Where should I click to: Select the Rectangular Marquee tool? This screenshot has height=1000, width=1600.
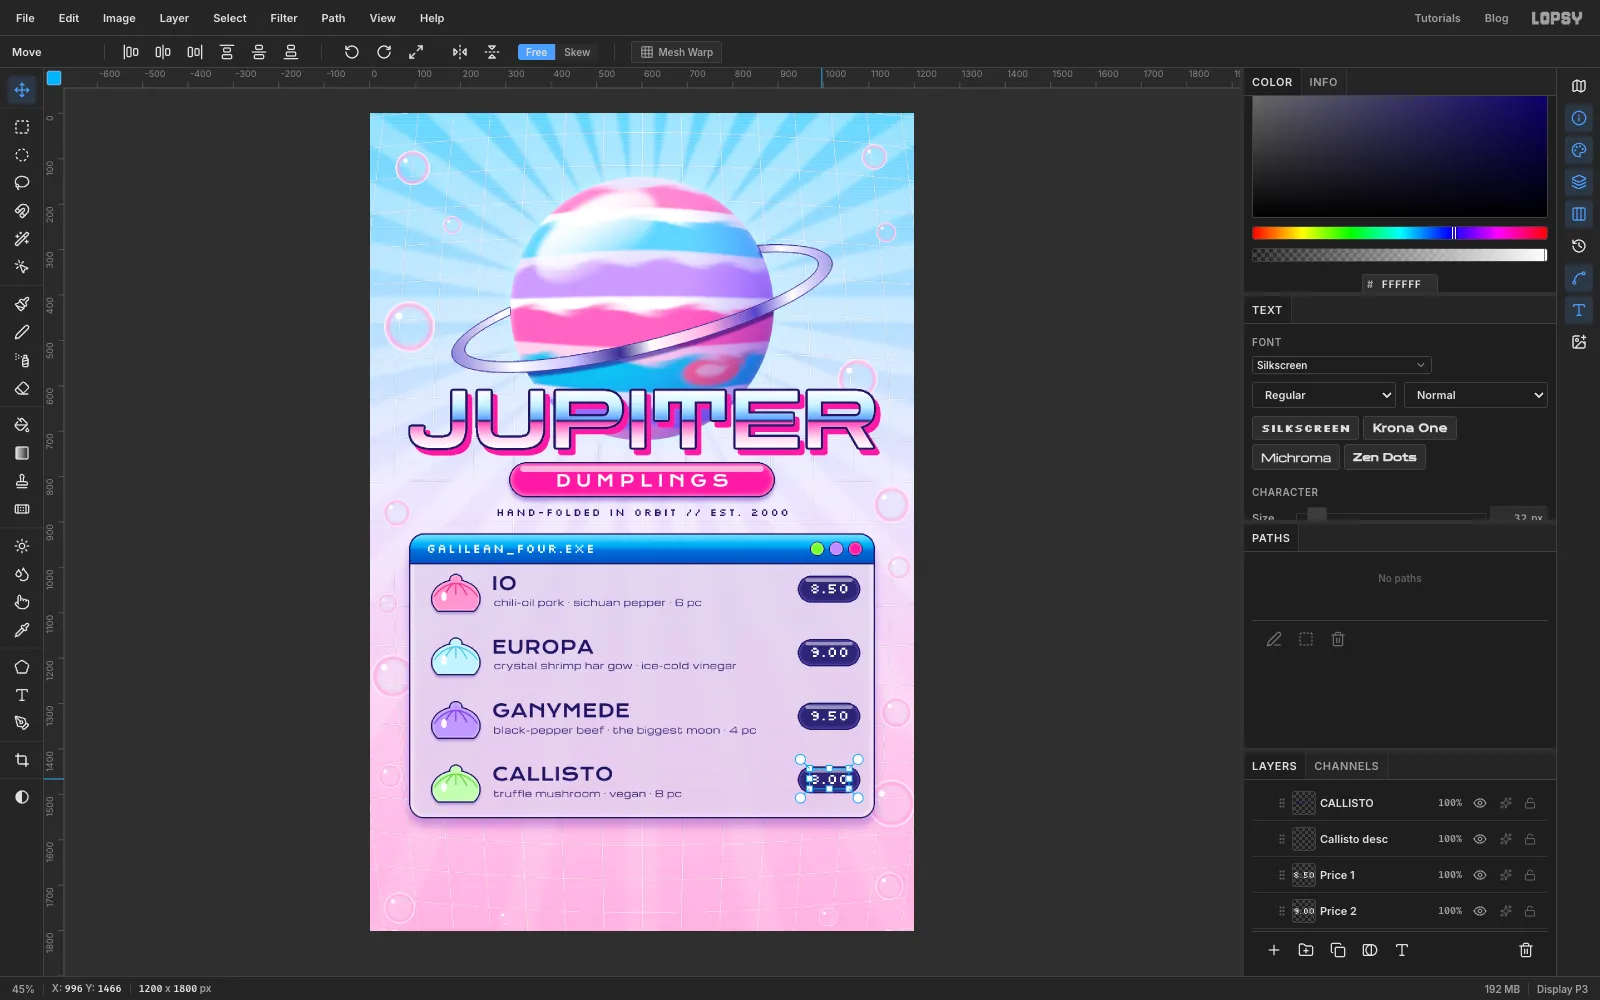point(22,127)
